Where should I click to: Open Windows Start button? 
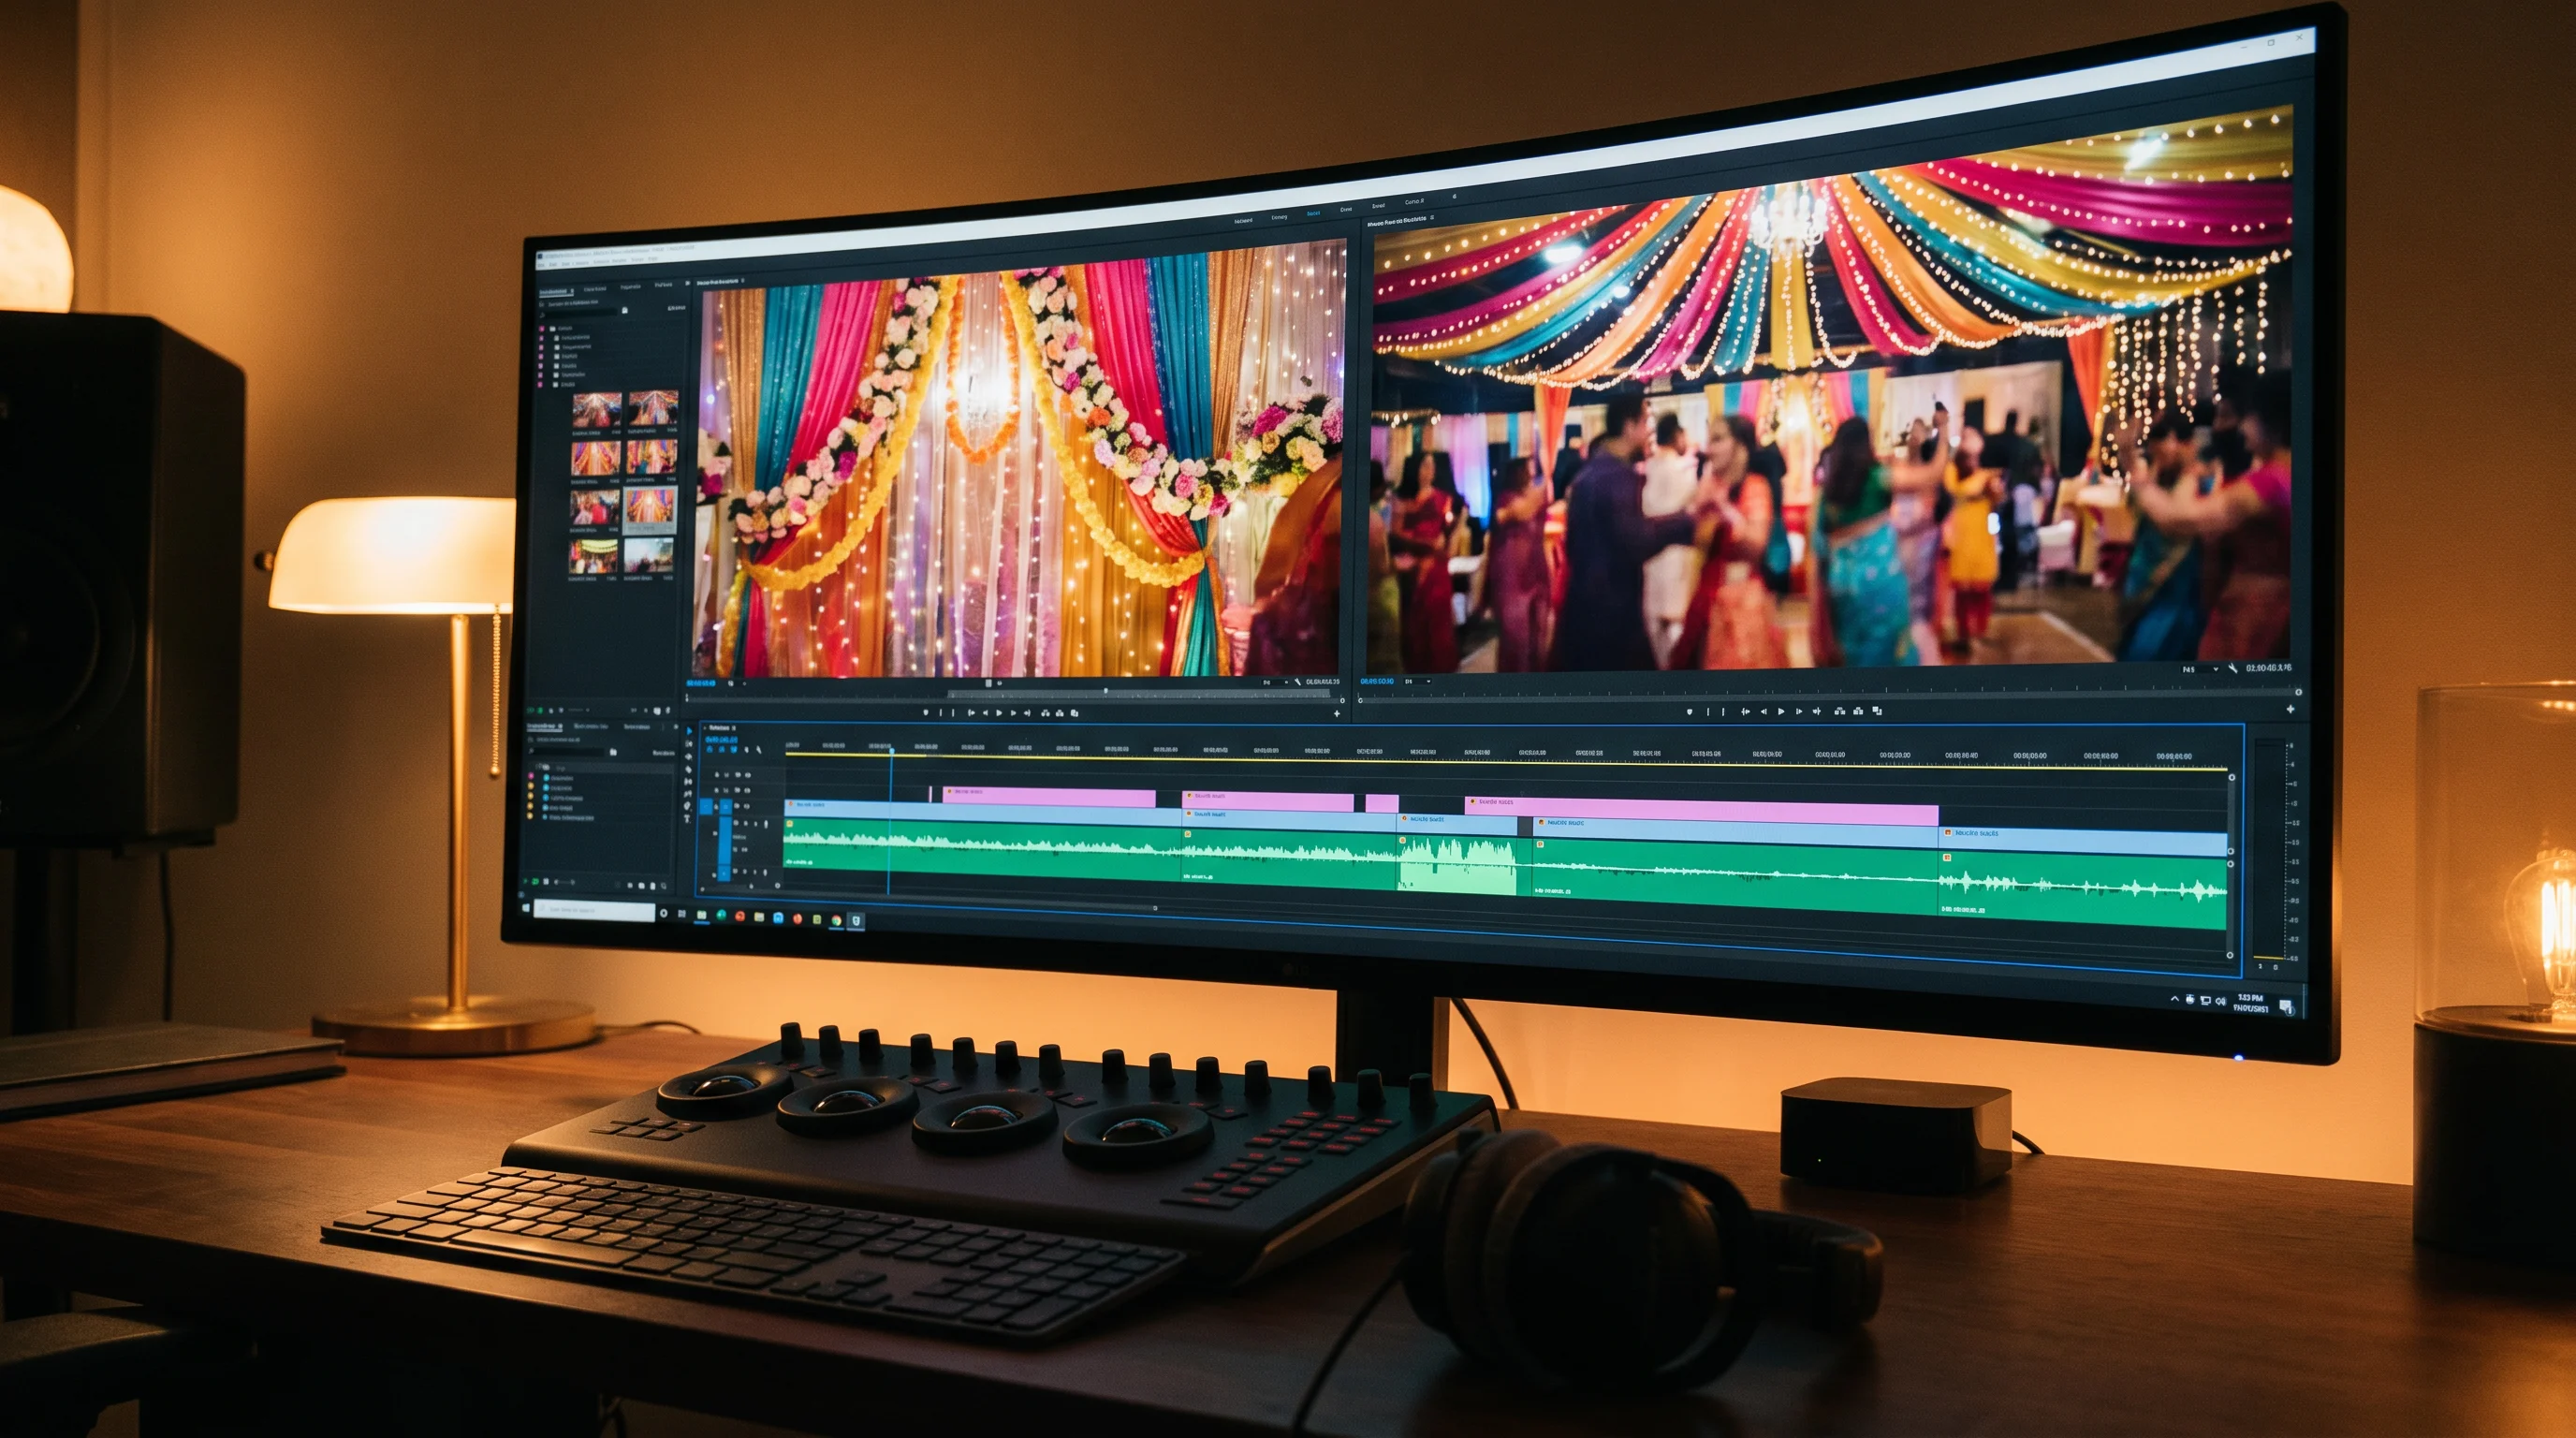526,908
